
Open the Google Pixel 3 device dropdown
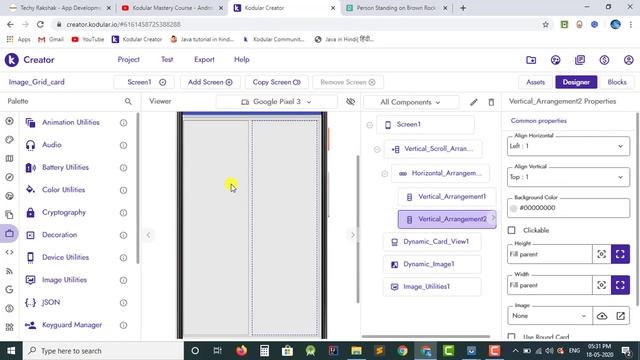(x=276, y=102)
